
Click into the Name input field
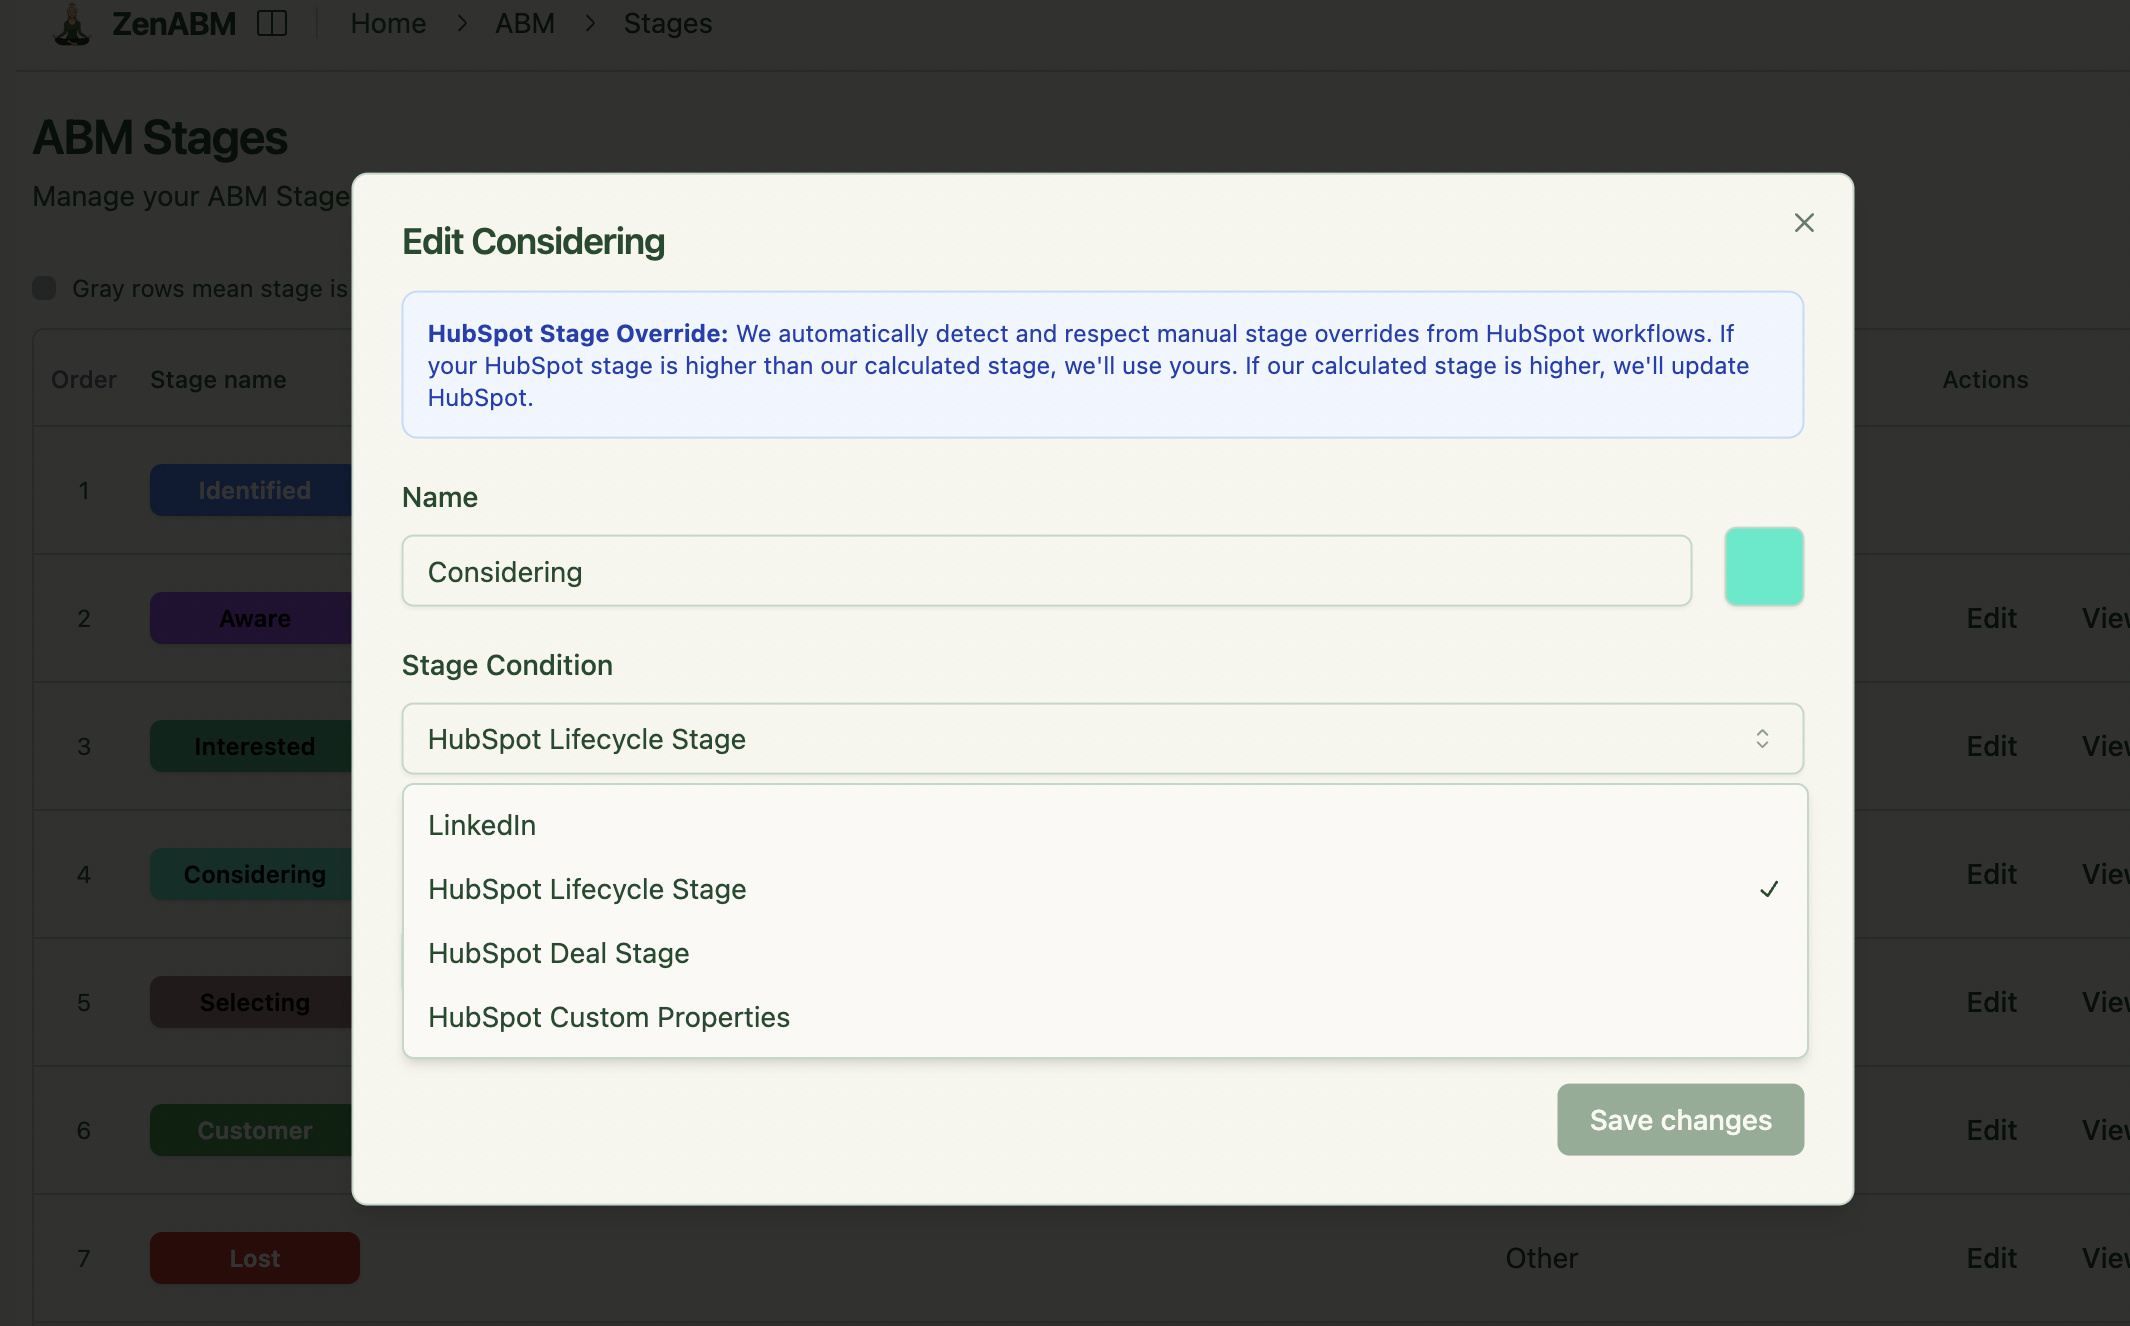point(1046,571)
